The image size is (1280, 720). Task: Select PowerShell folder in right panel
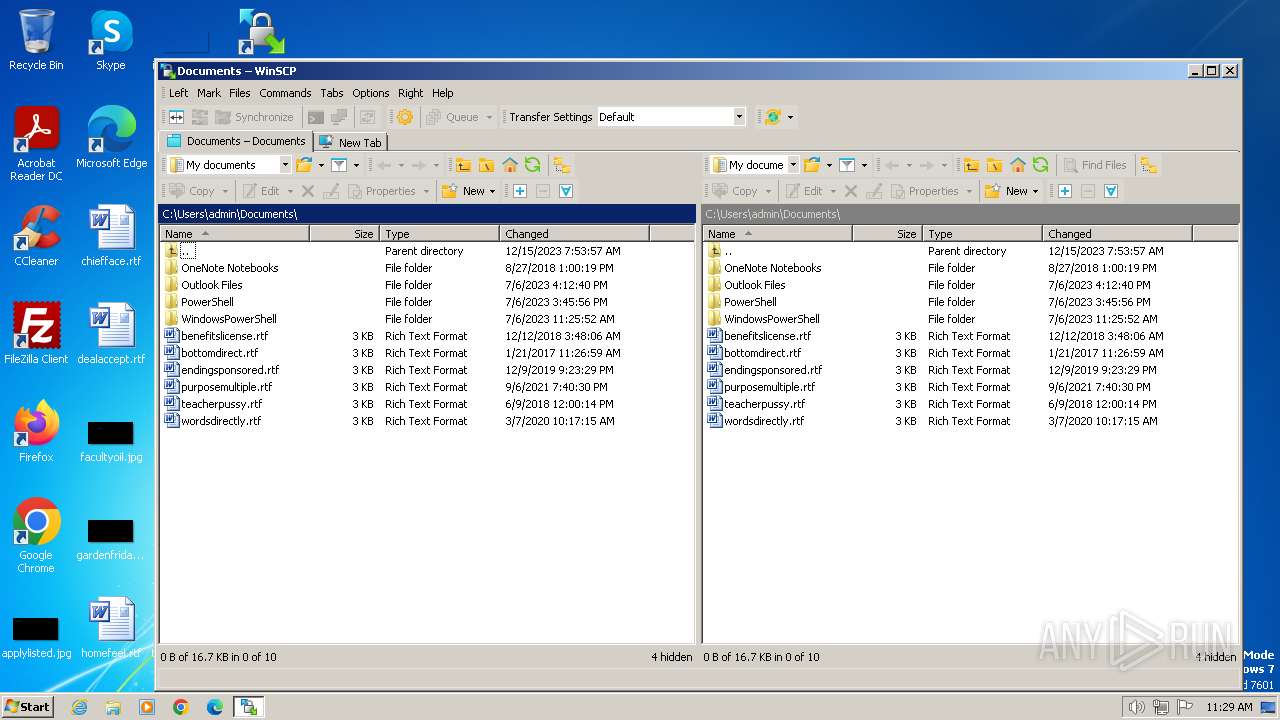(750, 302)
